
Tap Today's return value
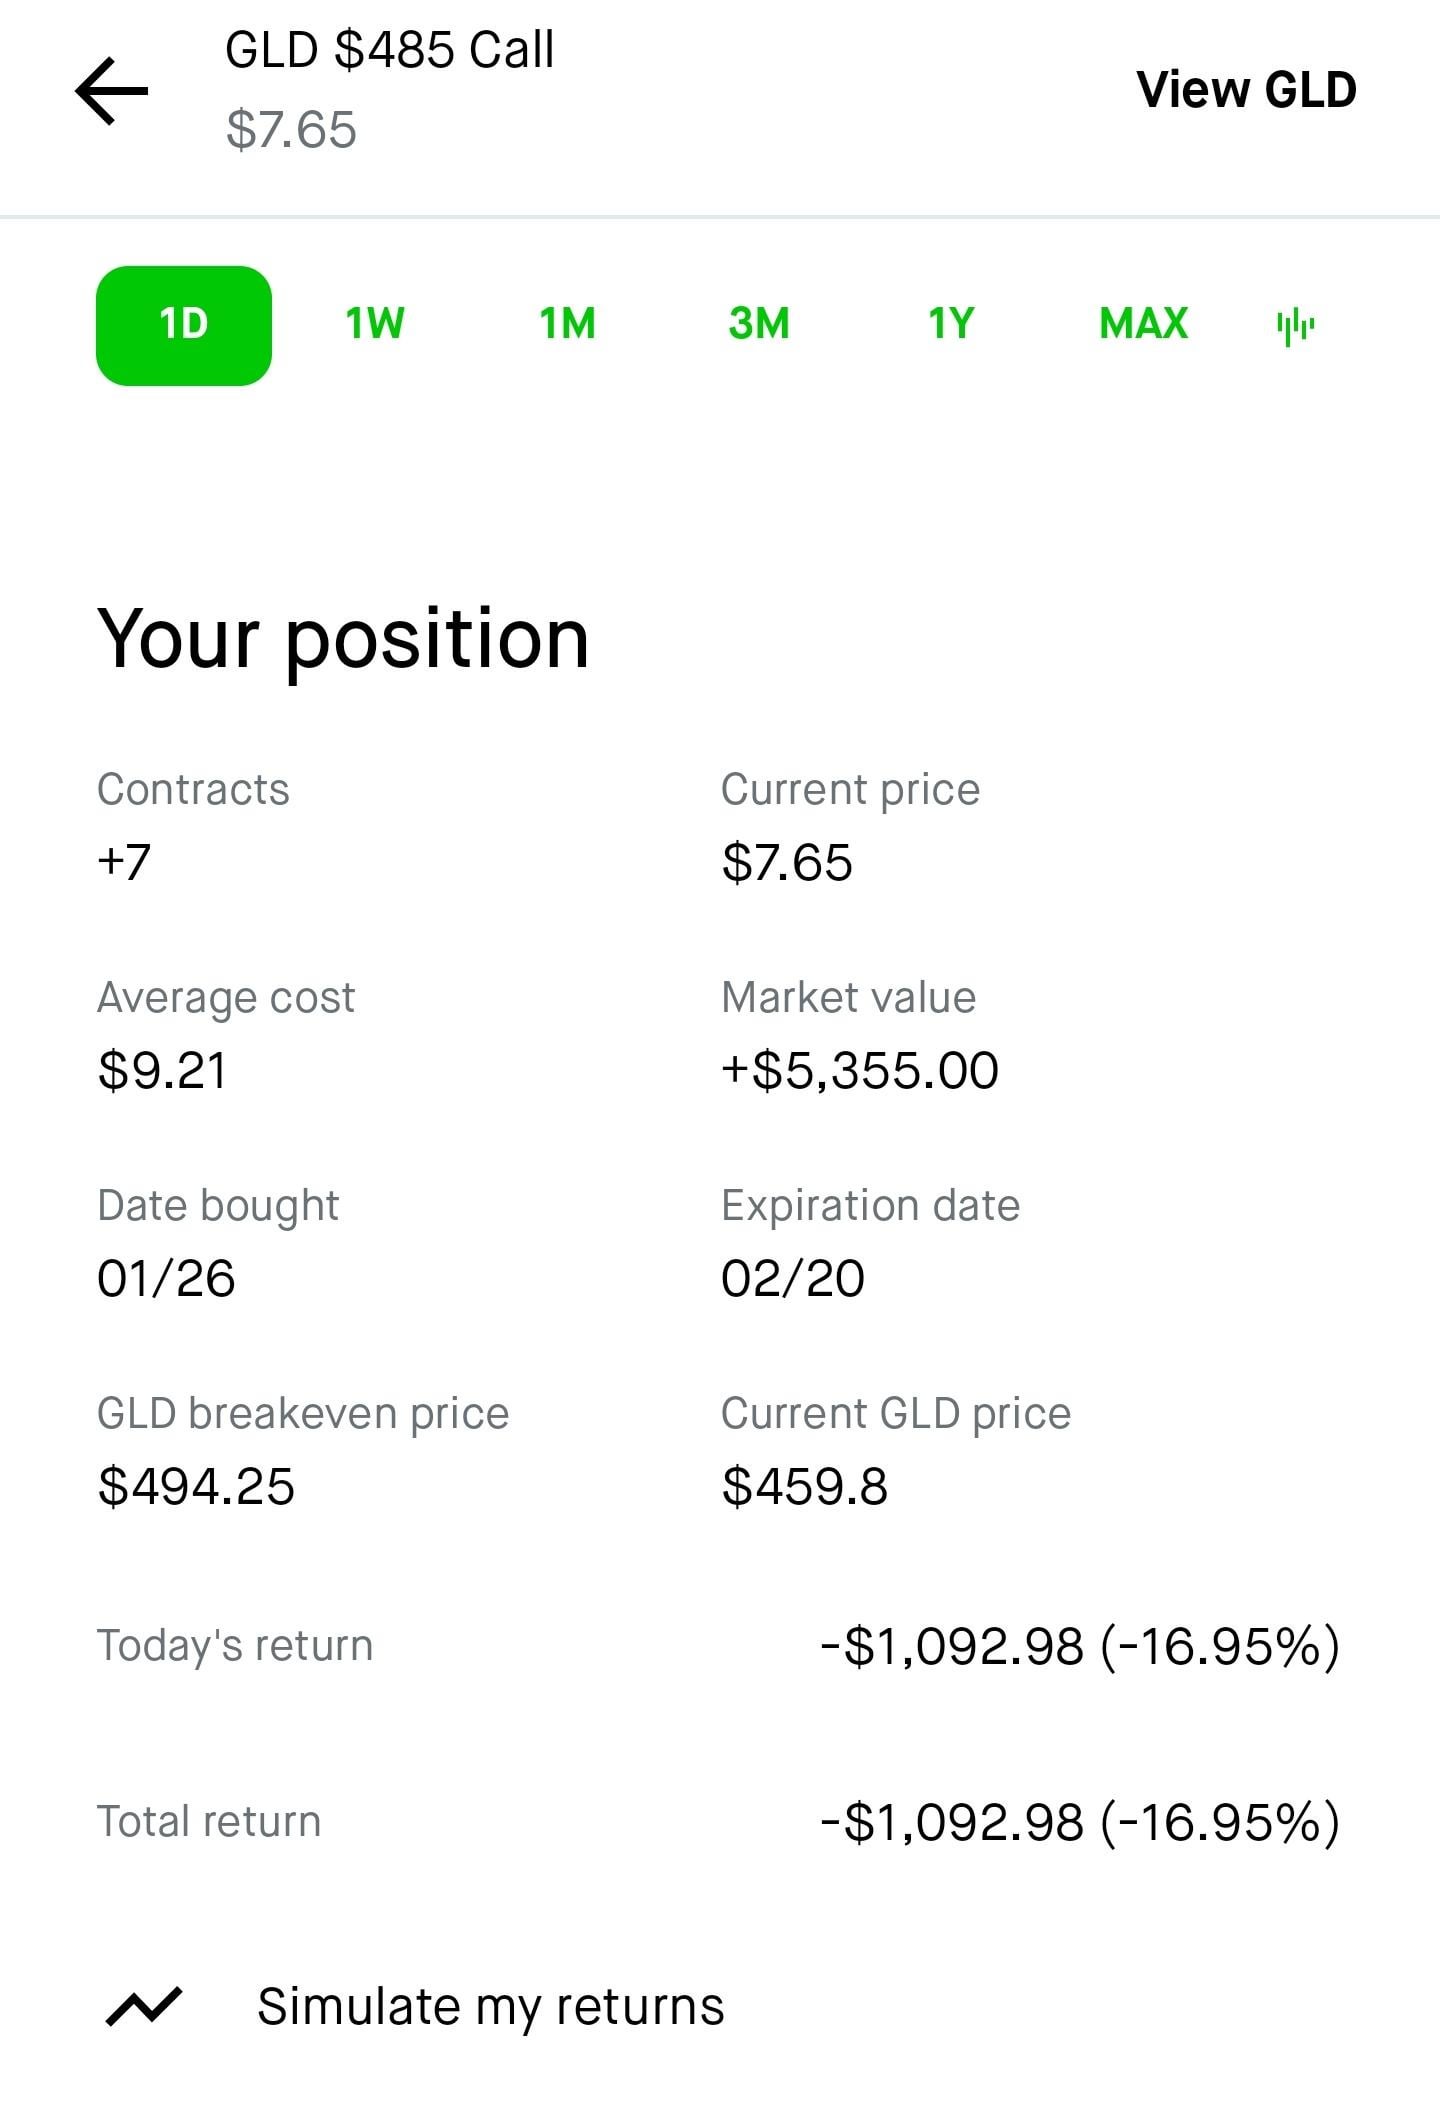[1080, 1646]
